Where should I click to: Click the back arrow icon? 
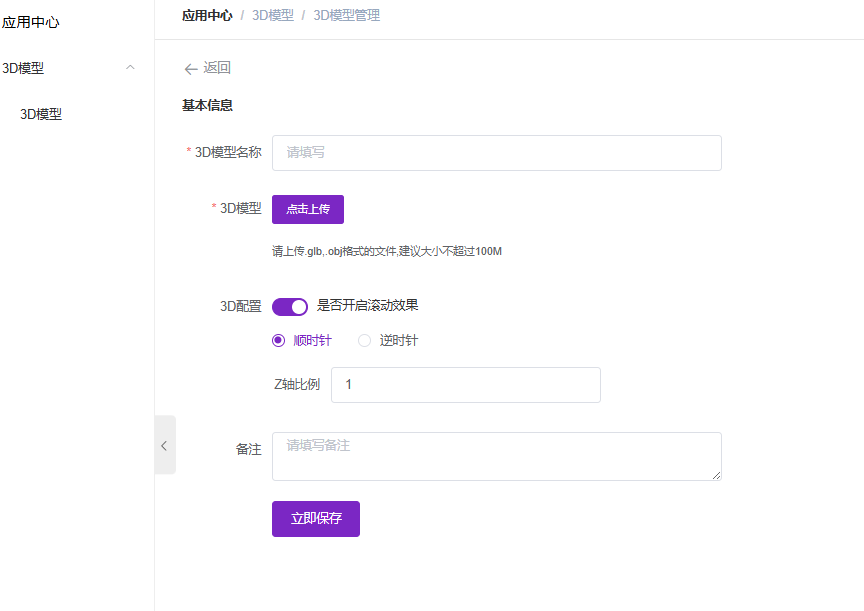pyautogui.click(x=191, y=69)
